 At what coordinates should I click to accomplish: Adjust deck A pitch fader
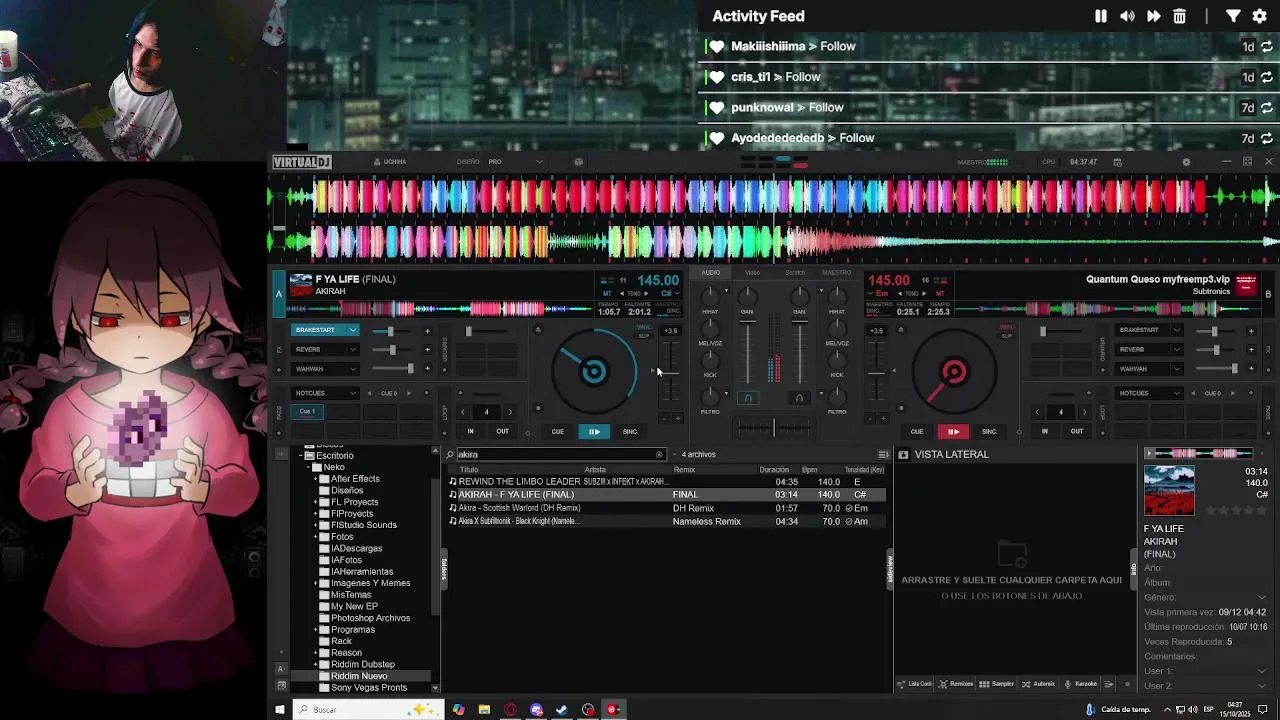pyautogui.click(x=670, y=372)
